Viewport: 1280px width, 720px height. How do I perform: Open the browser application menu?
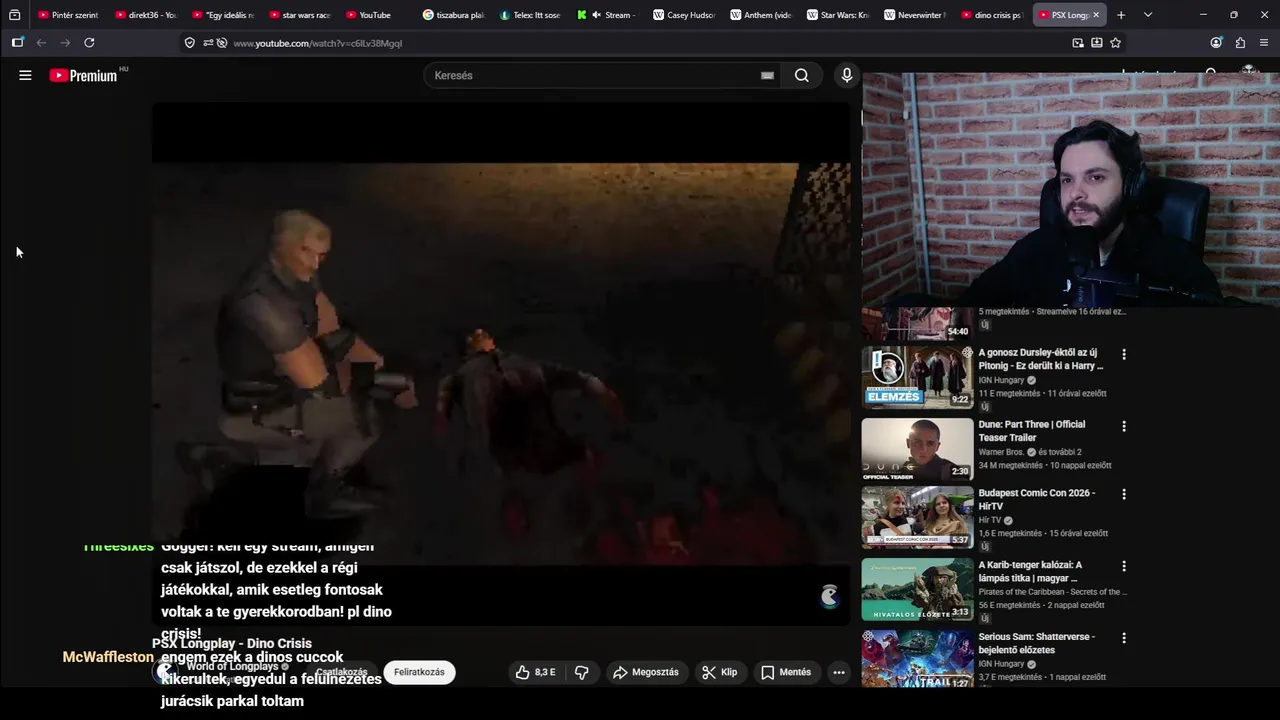pos(1264,43)
